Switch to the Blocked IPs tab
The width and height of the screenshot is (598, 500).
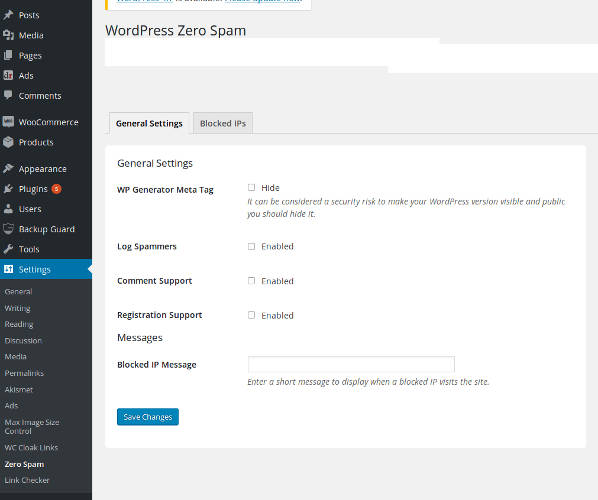(223, 123)
